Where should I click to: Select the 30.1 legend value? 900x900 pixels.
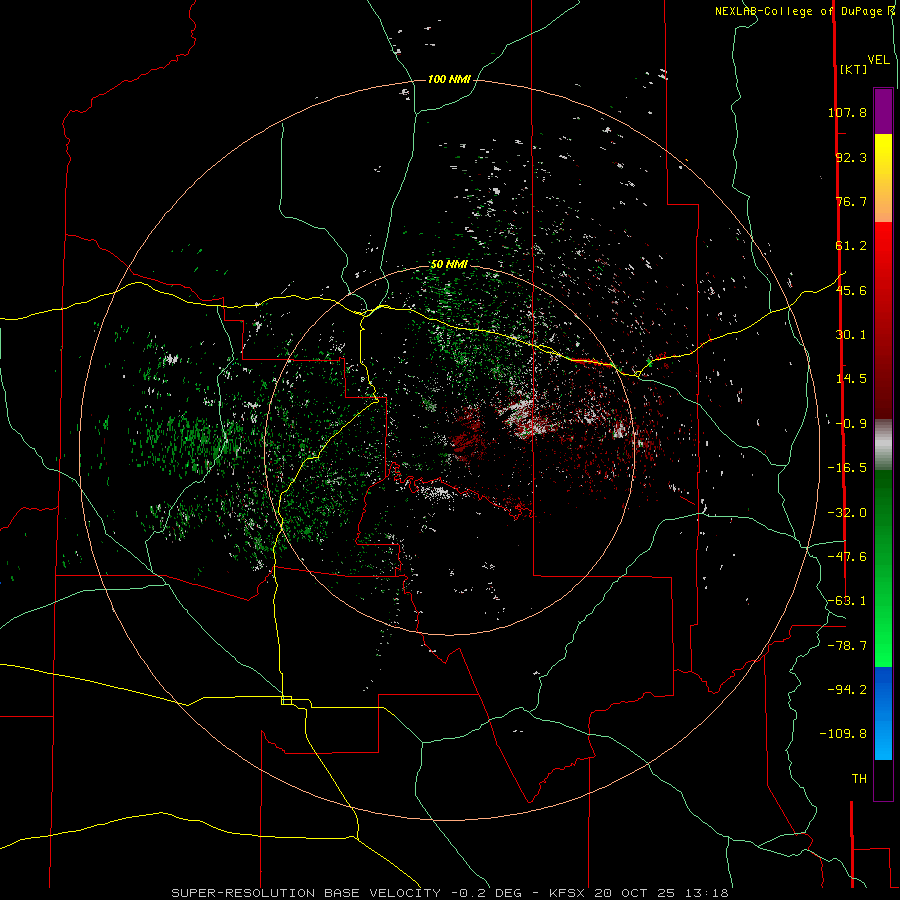[x=851, y=335]
